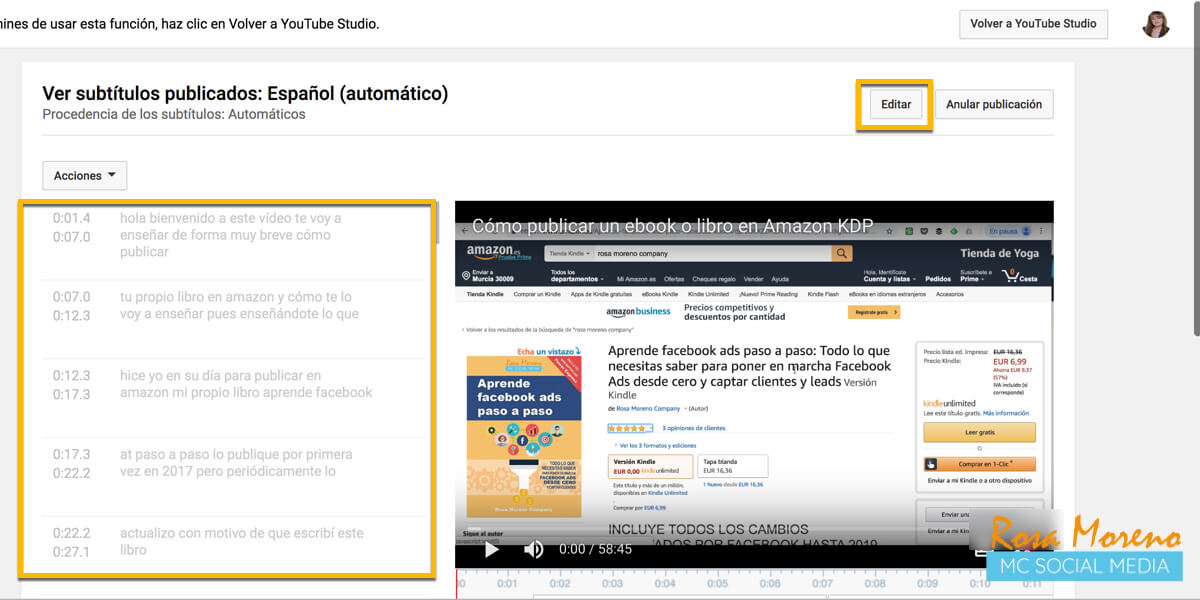
Task: Click the Editar button
Action: 896,104
